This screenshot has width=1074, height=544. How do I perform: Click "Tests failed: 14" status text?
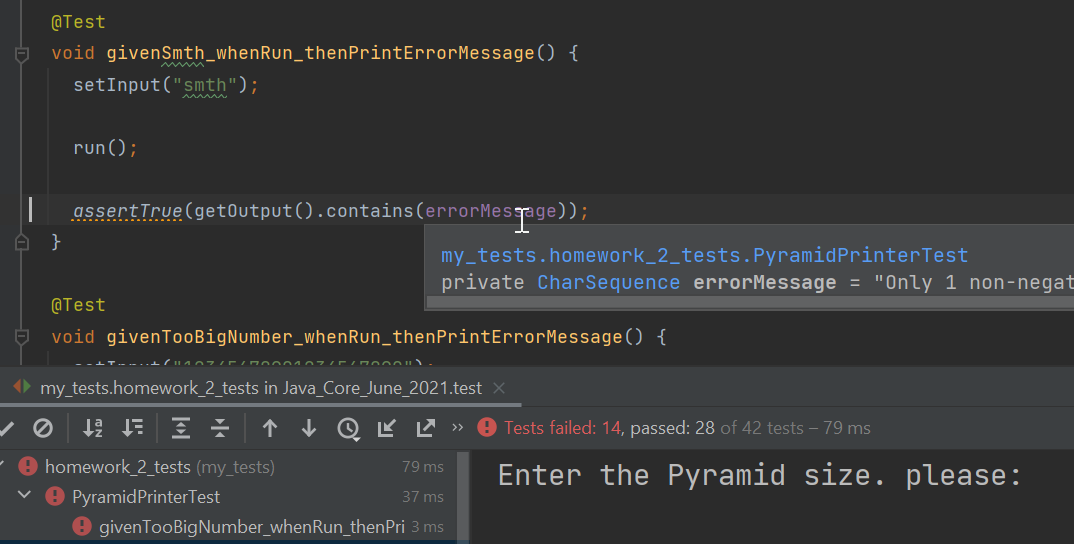(x=562, y=428)
